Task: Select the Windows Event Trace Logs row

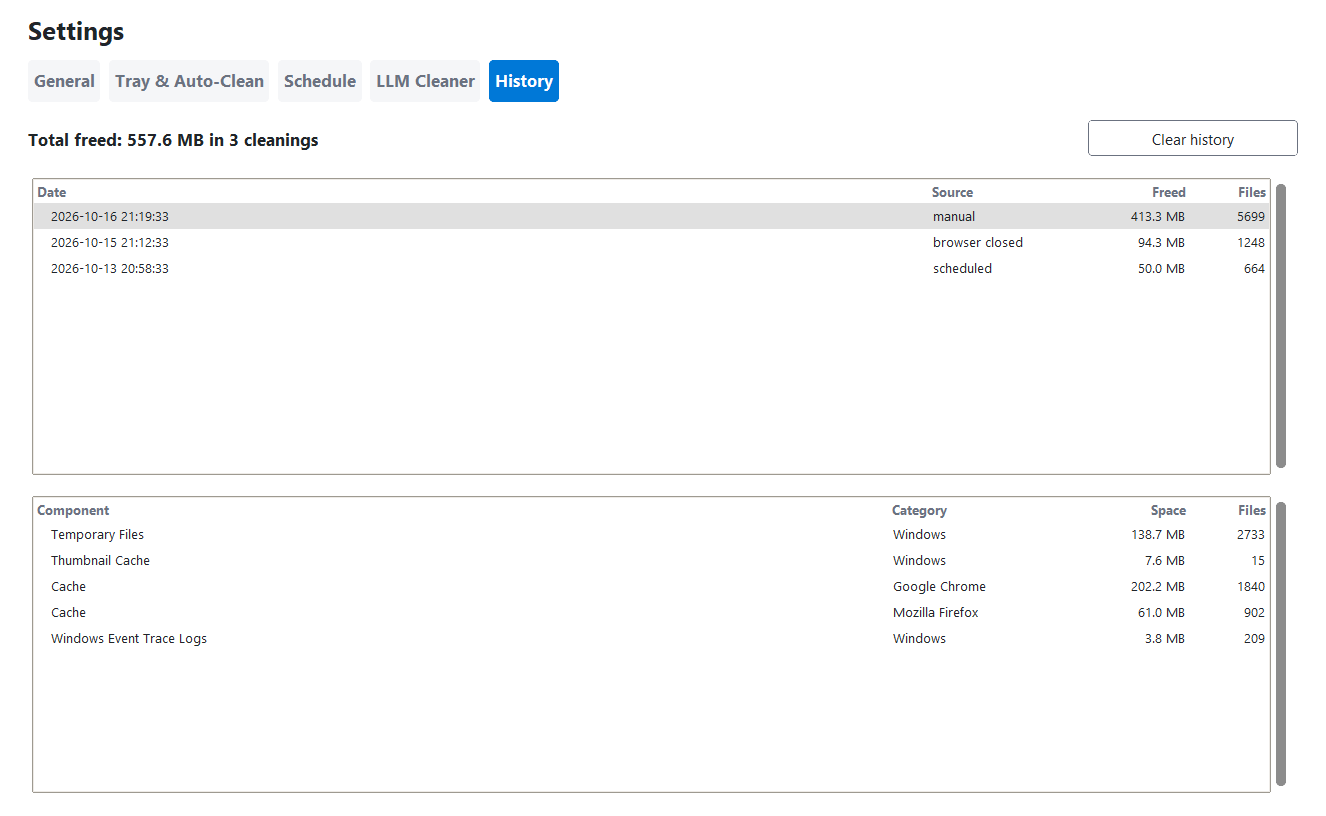Action: (x=652, y=638)
